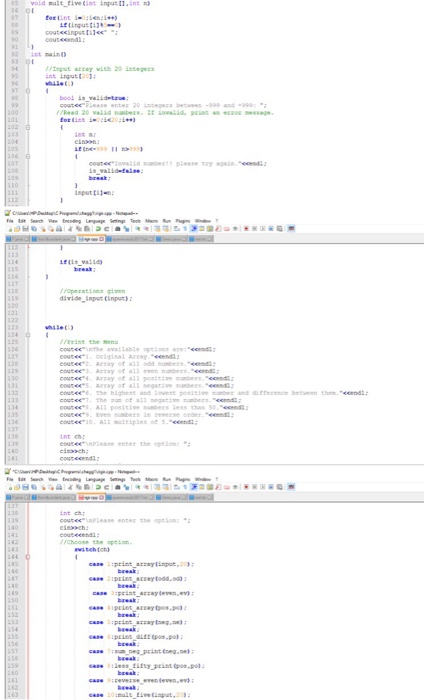Click the 'int main()' line

coord(48,54)
